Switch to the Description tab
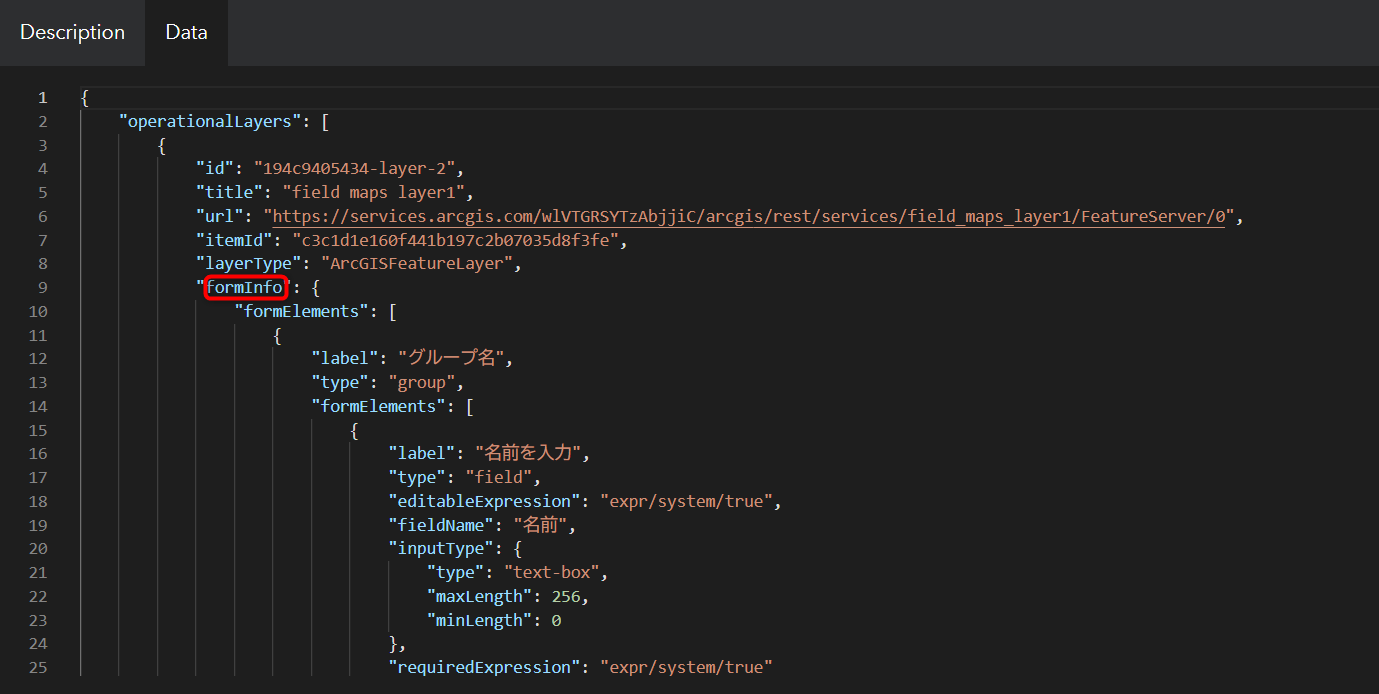Viewport: 1379px width, 694px height. click(71, 32)
